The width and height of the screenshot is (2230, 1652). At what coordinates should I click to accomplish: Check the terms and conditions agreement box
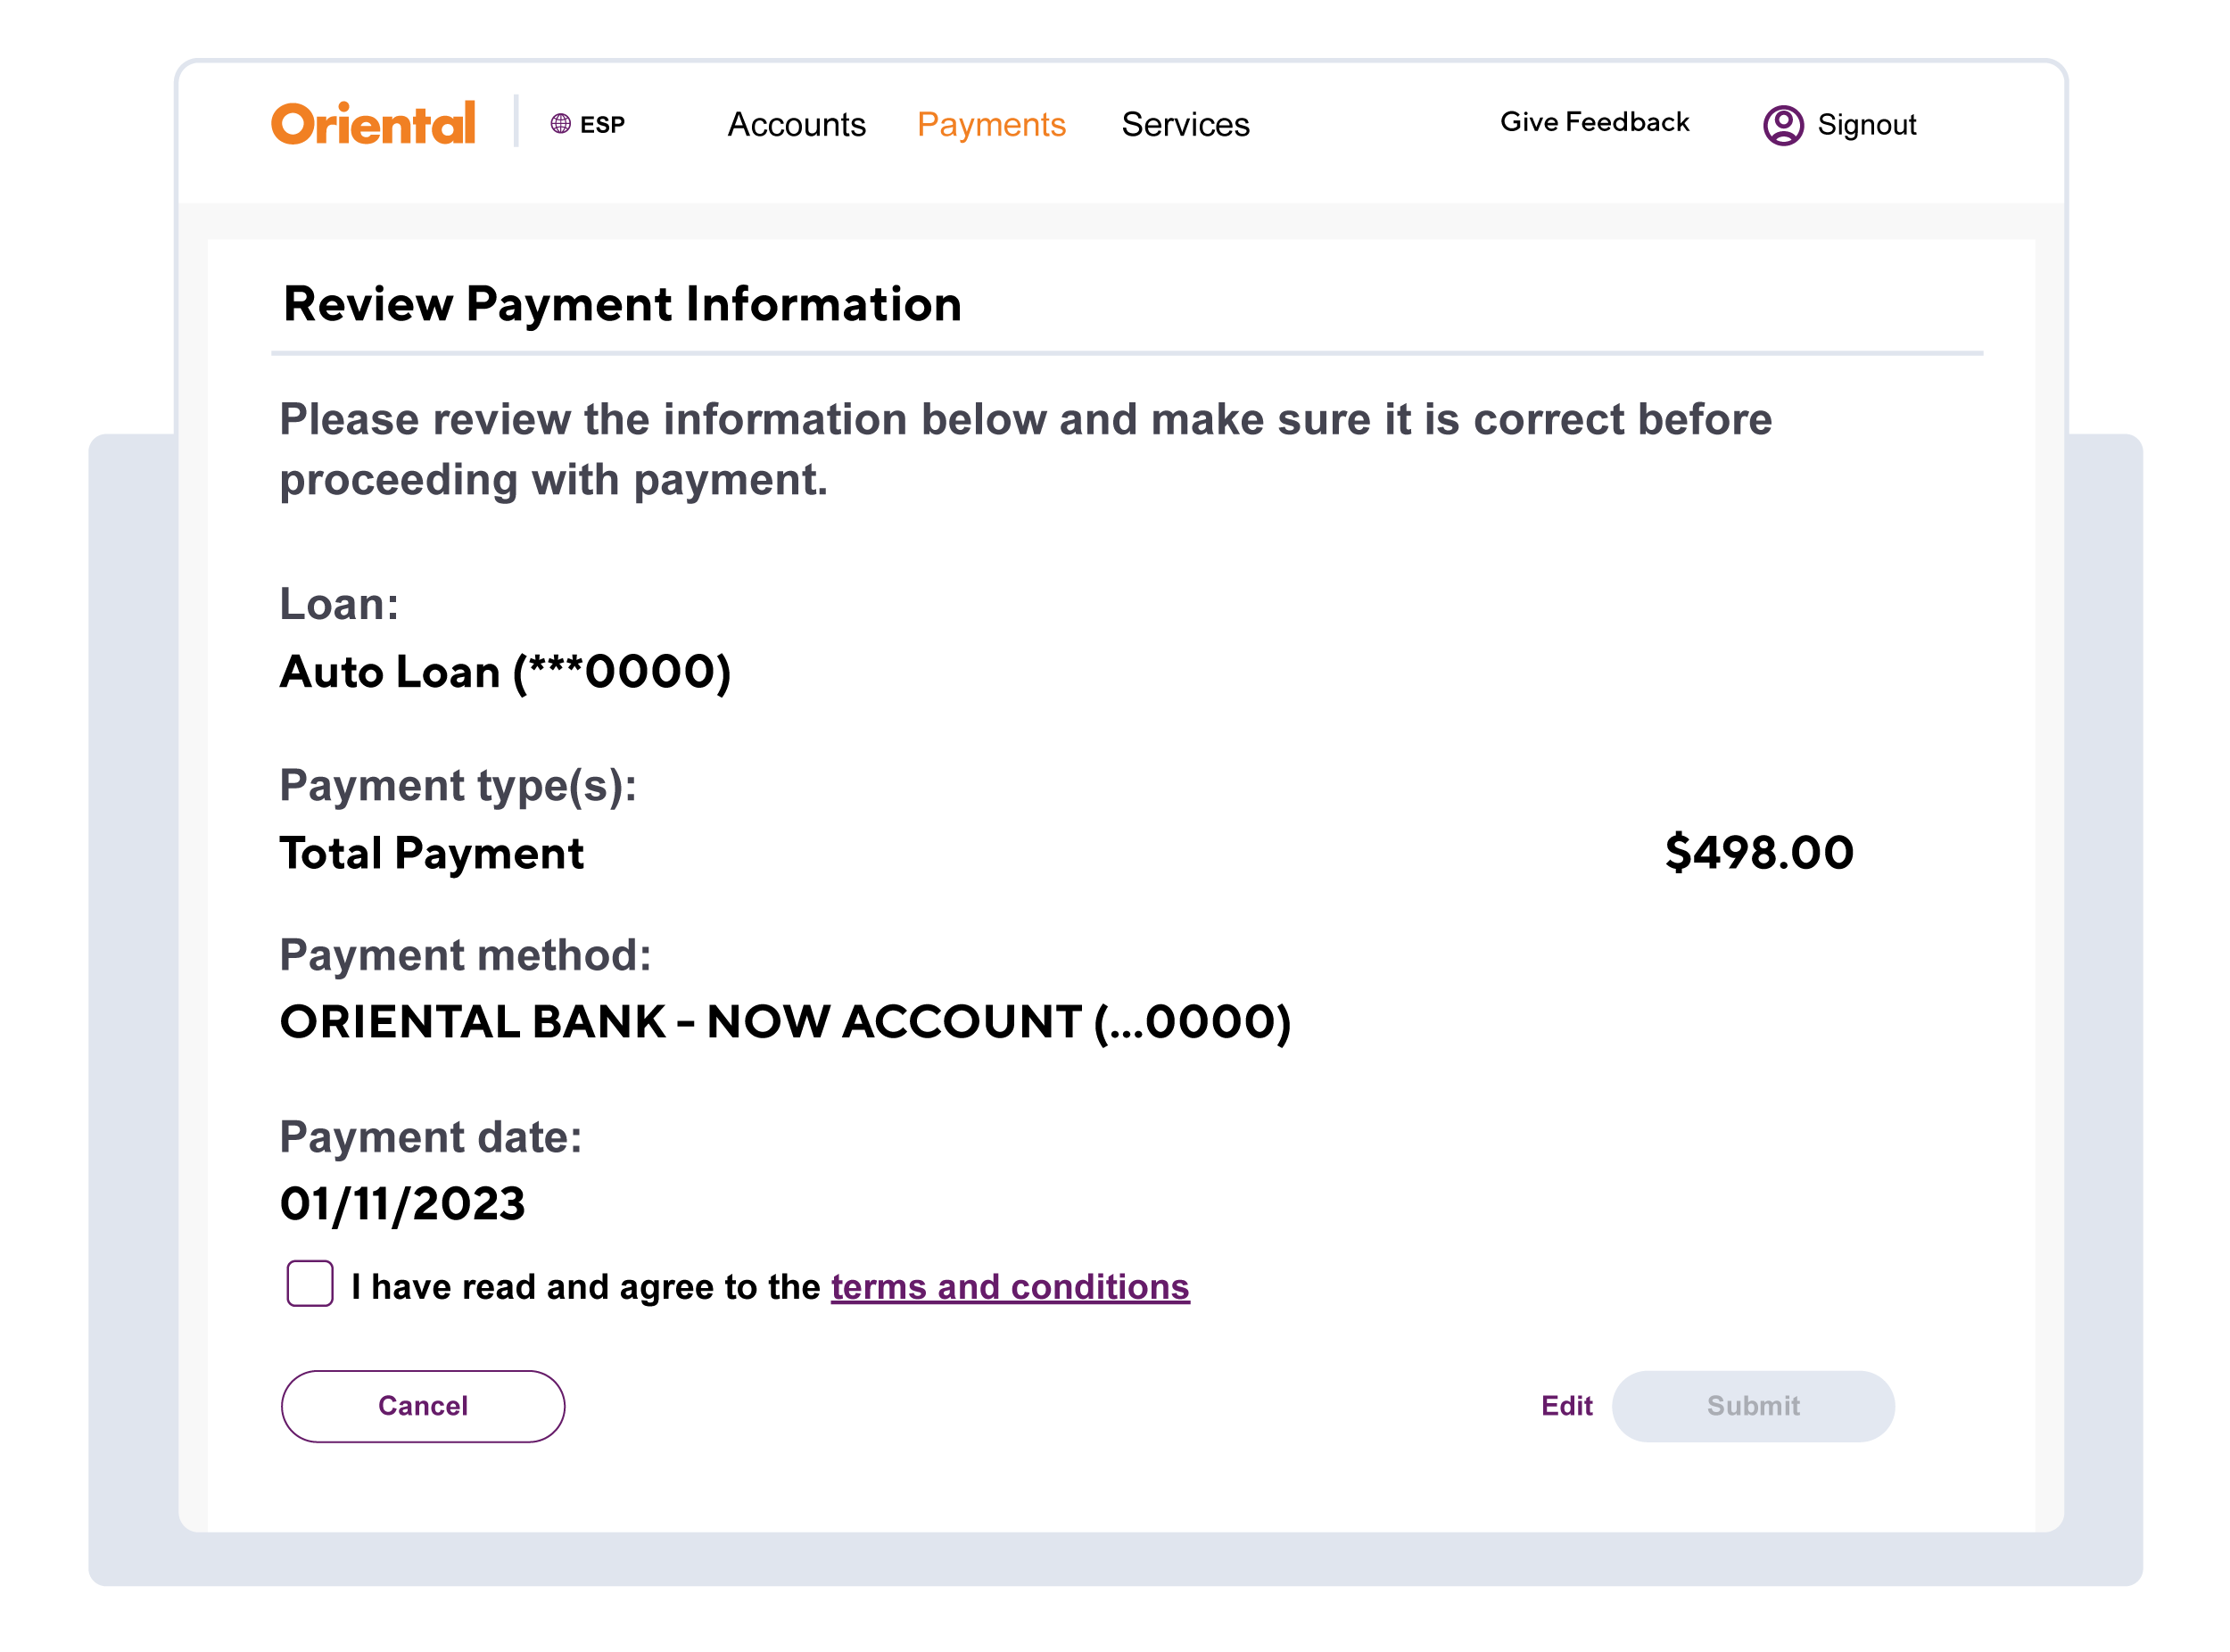tap(310, 1283)
